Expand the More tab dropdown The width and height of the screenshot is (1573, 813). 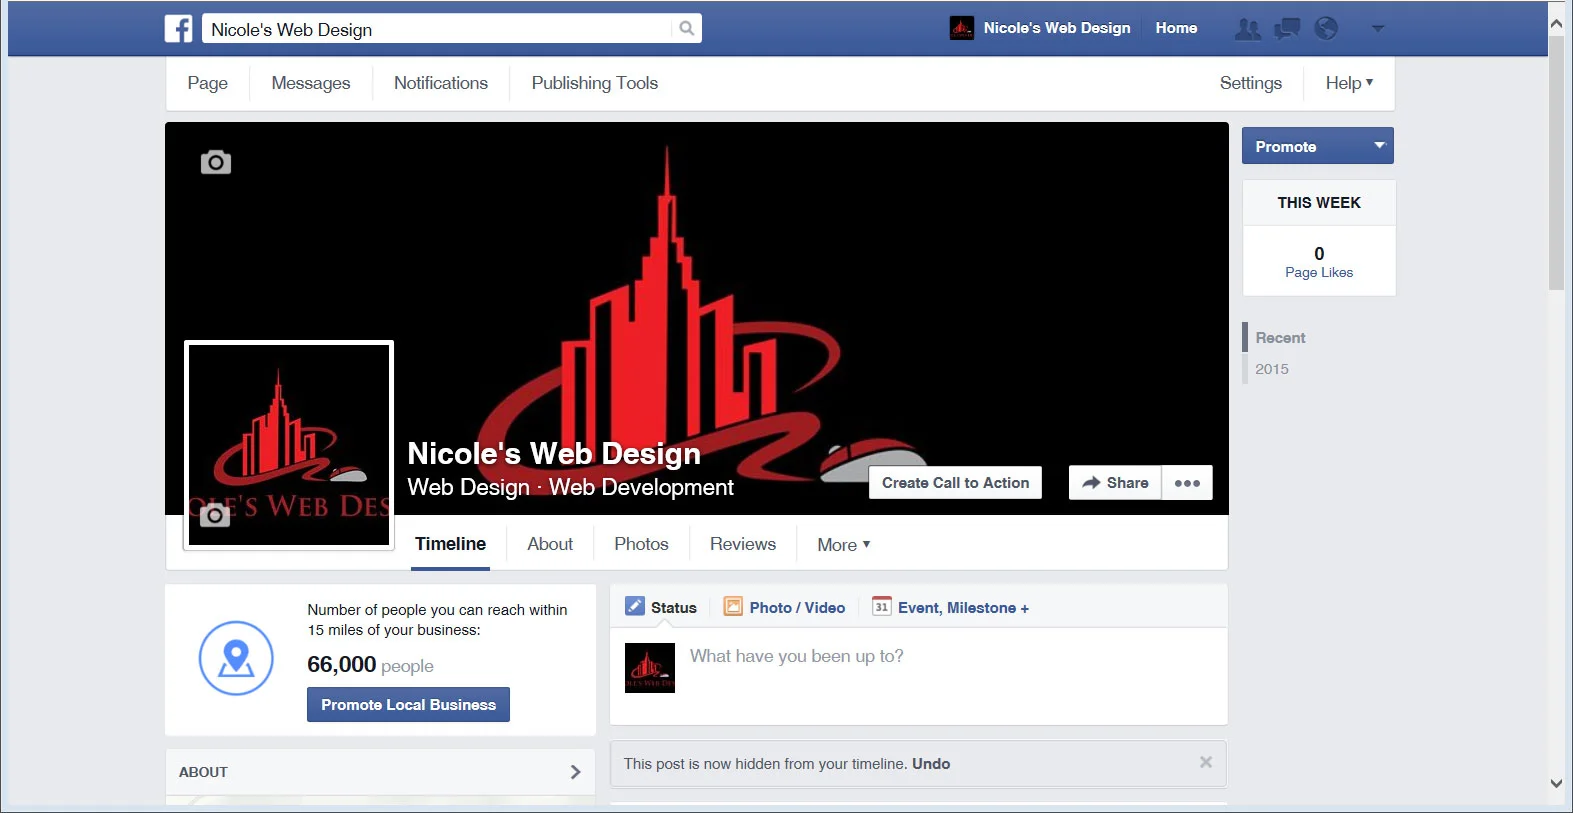pyautogui.click(x=844, y=545)
